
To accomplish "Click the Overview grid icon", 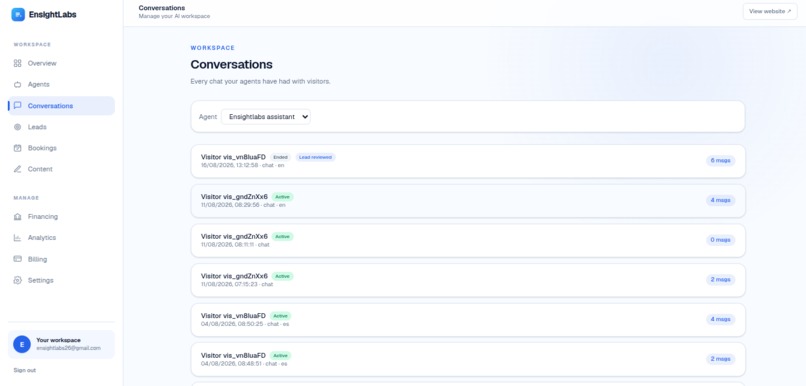I will pyautogui.click(x=17, y=63).
